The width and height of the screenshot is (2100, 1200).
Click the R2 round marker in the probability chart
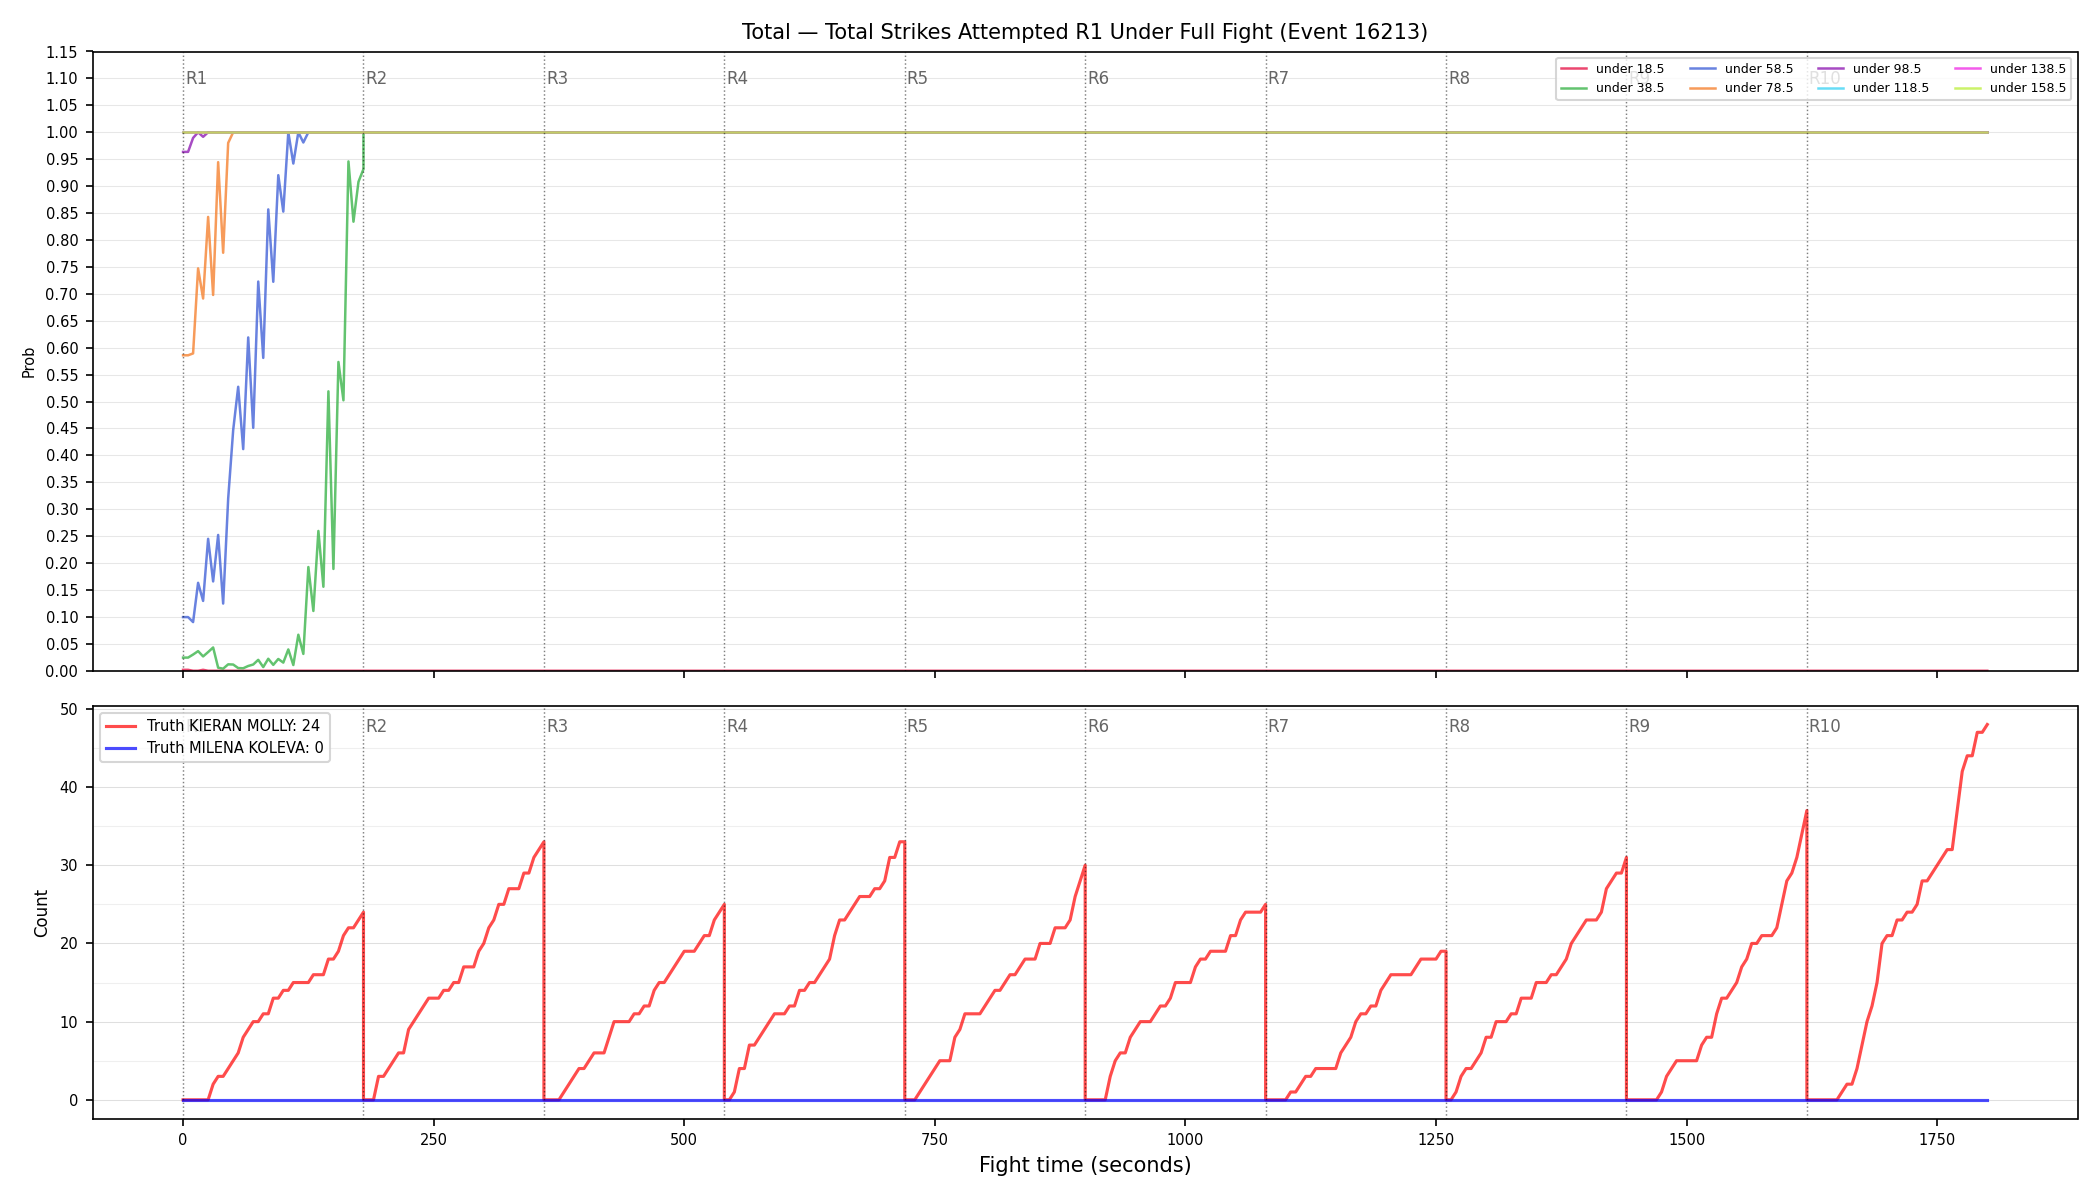(376, 78)
